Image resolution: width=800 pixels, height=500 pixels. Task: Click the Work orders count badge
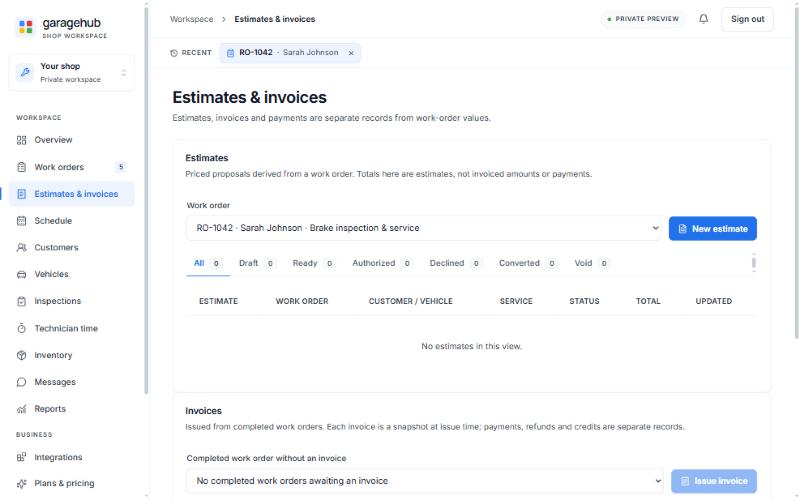tap(121, 167)
